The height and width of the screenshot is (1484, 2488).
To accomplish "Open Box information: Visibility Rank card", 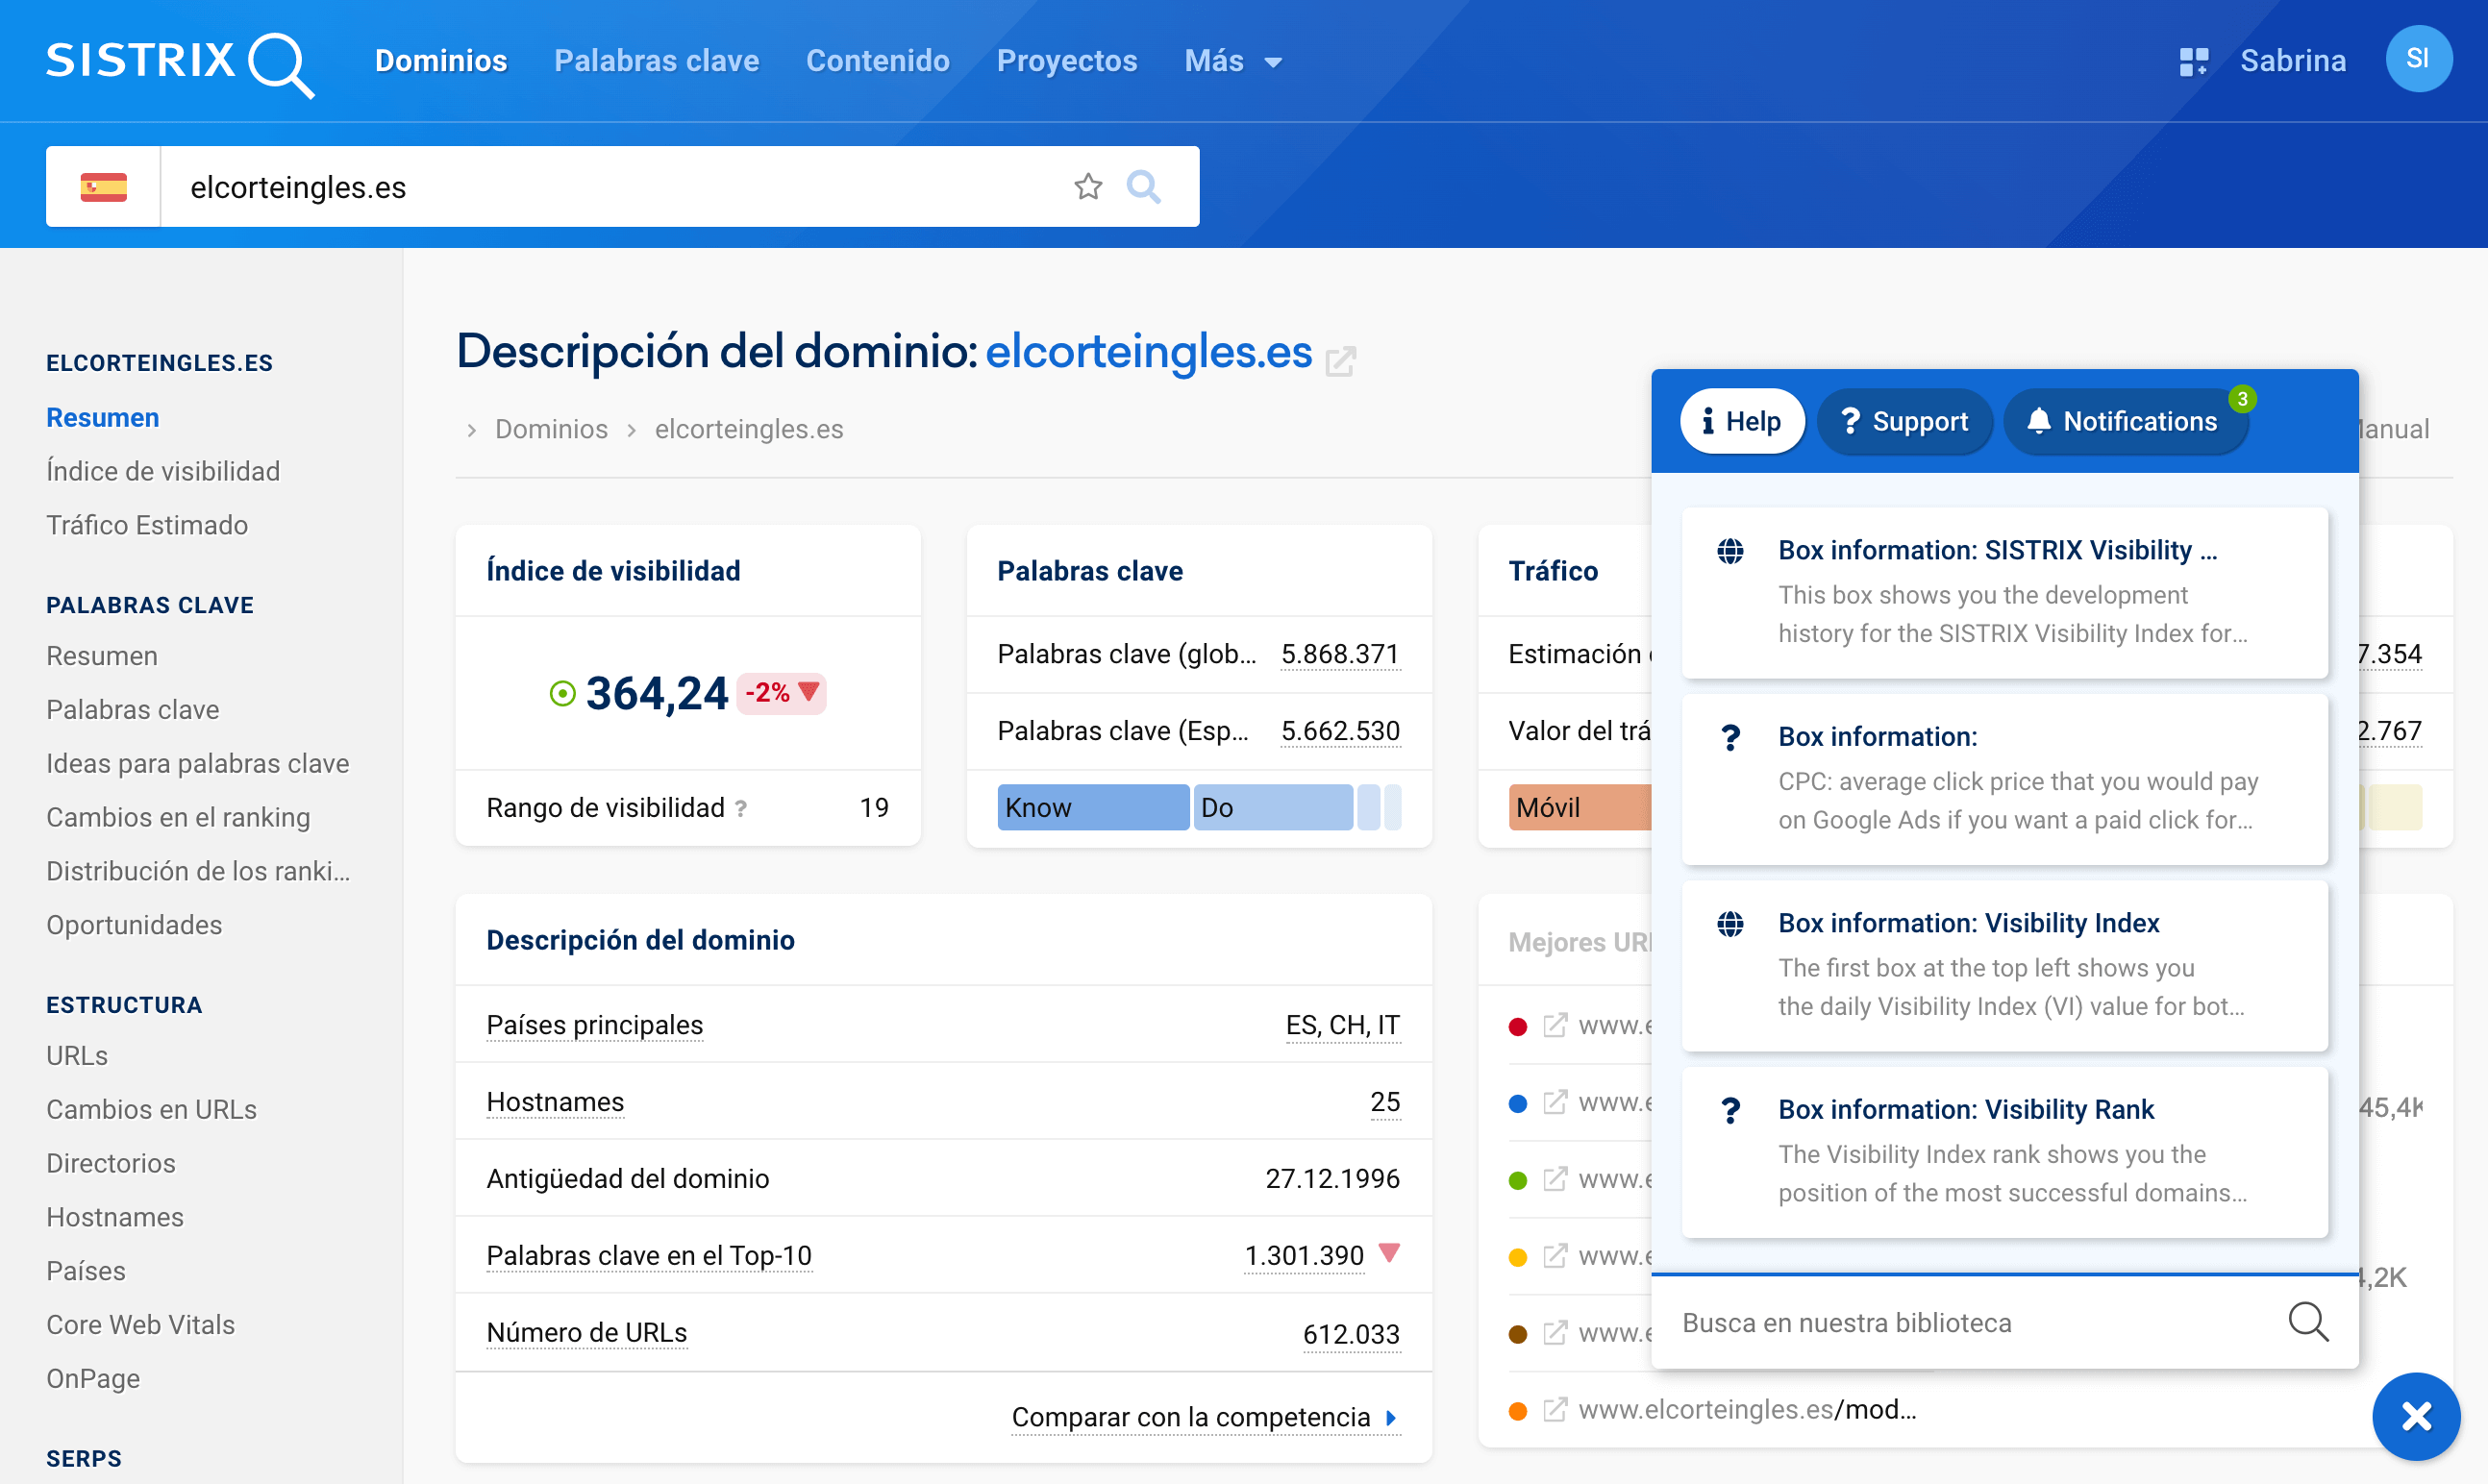I will click(2005, 1152).
